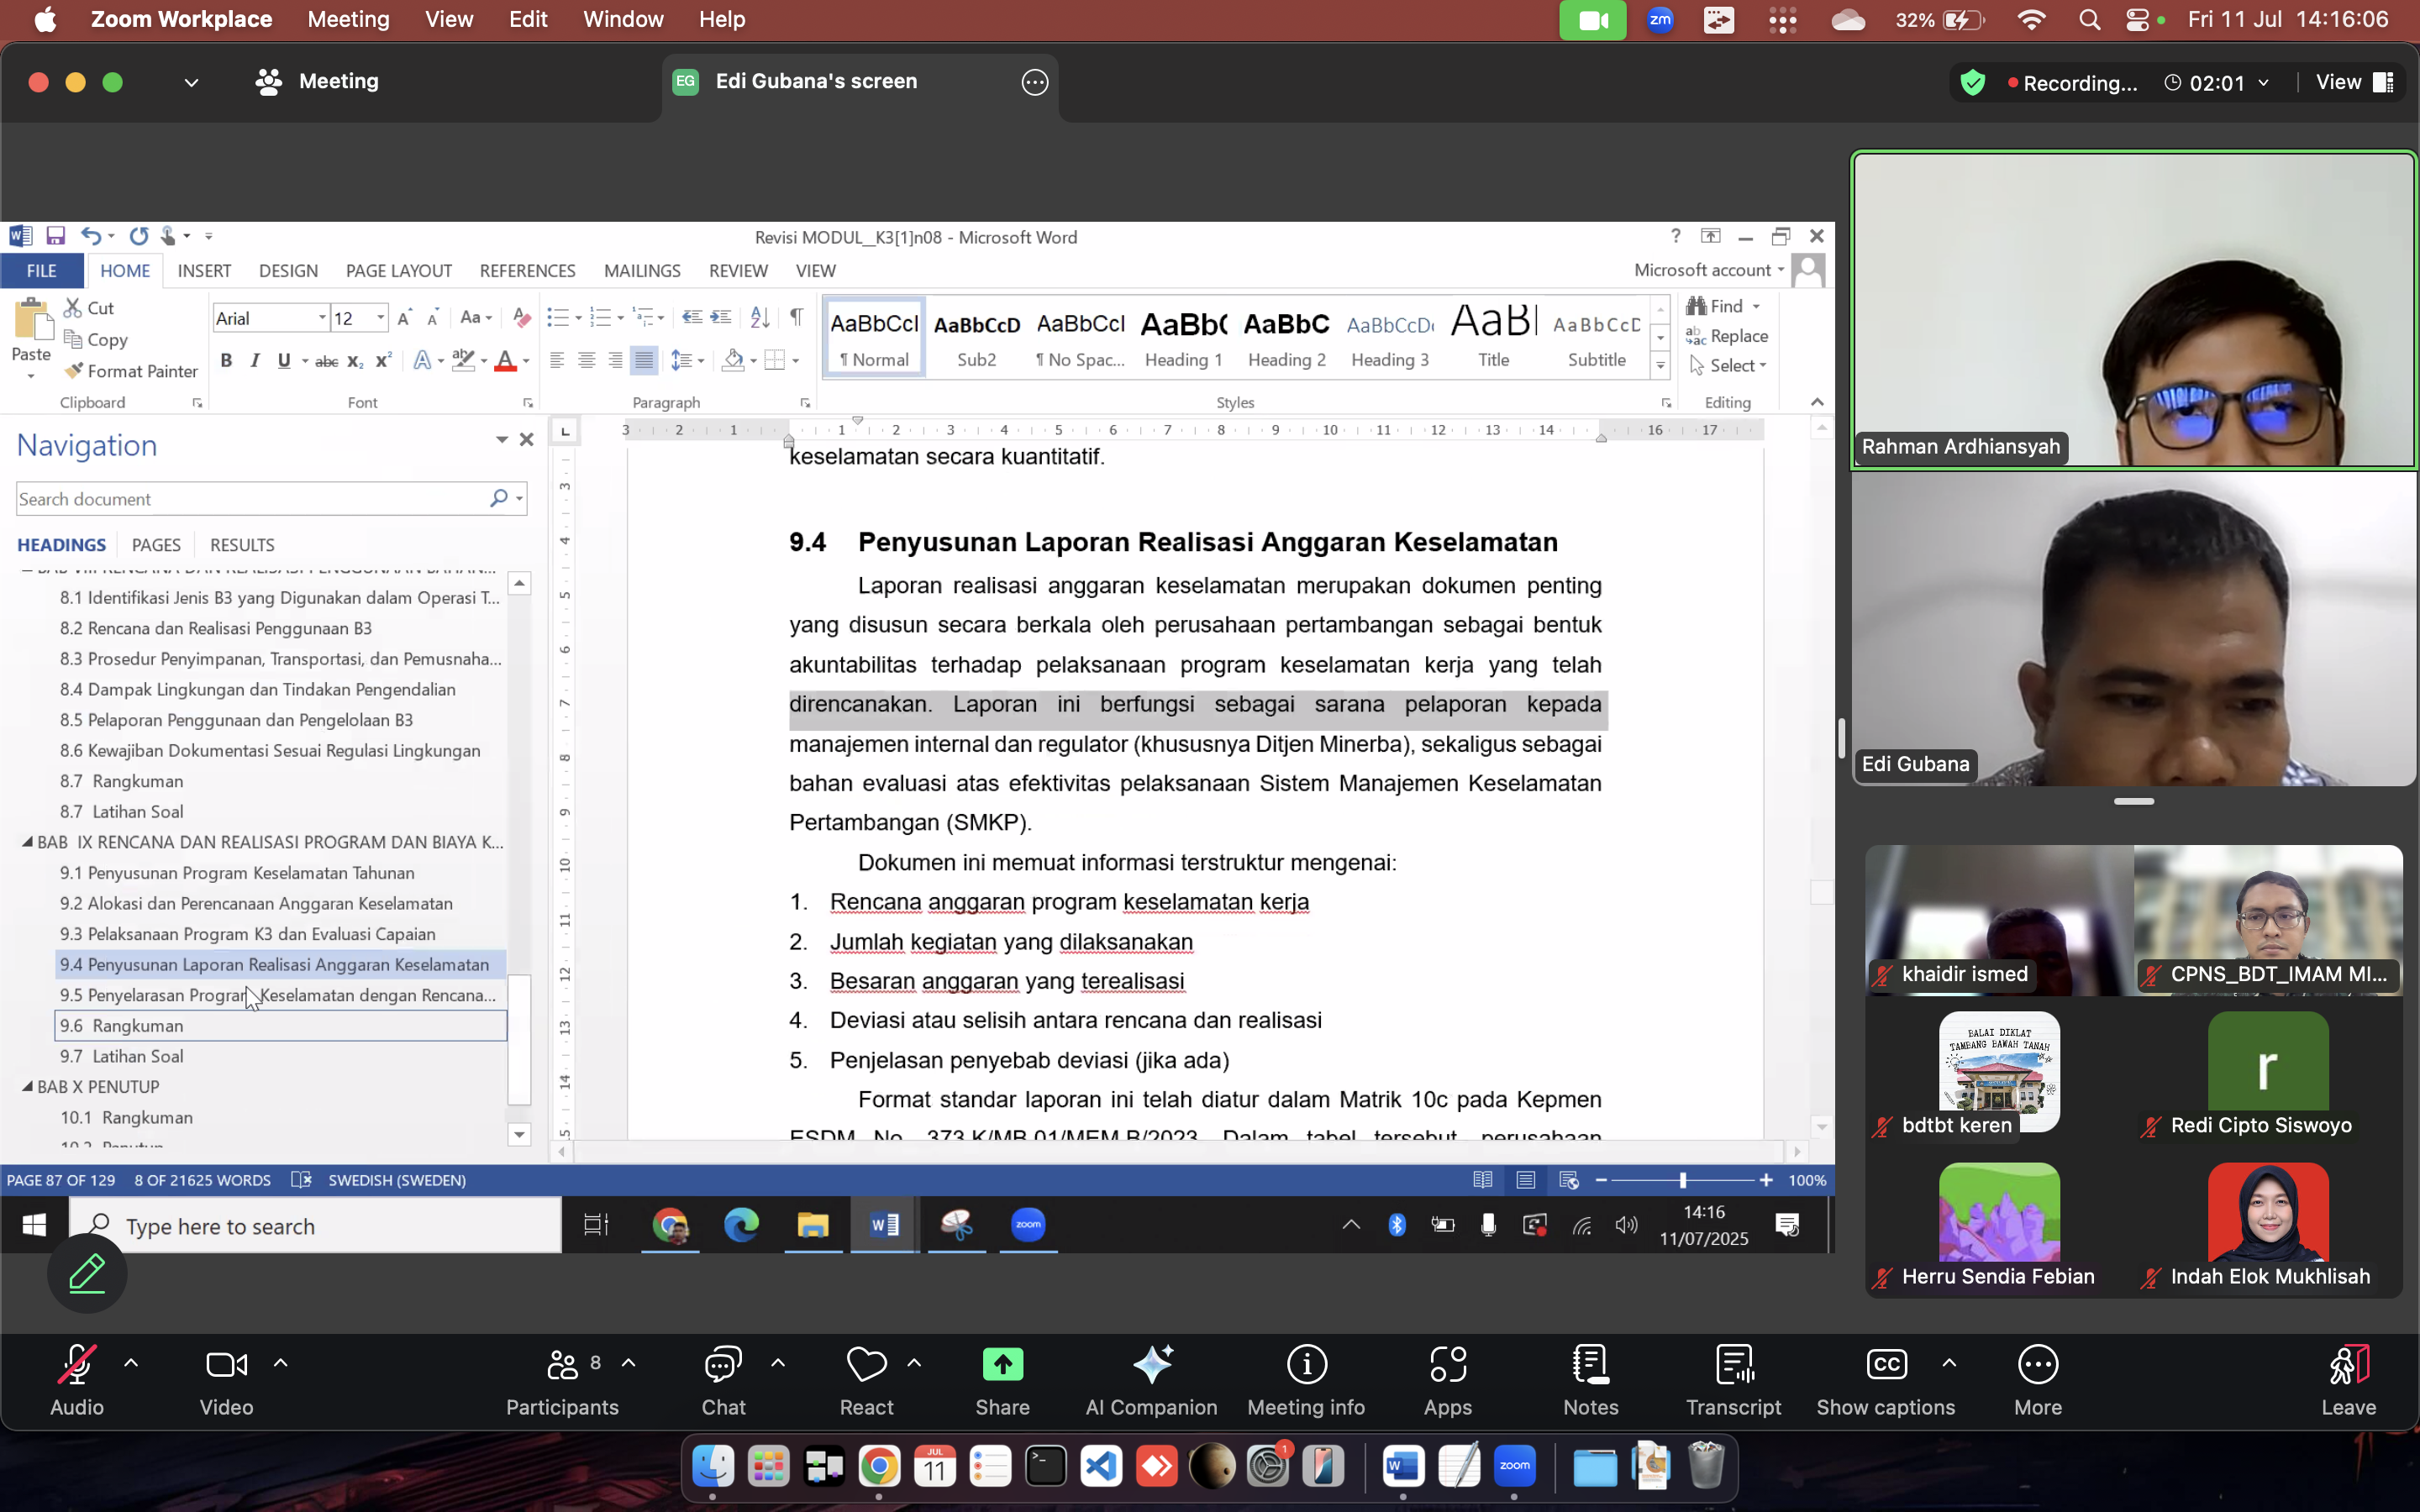
Task: Click the Share screen icon
Action: click(x=1002, y=1380)
